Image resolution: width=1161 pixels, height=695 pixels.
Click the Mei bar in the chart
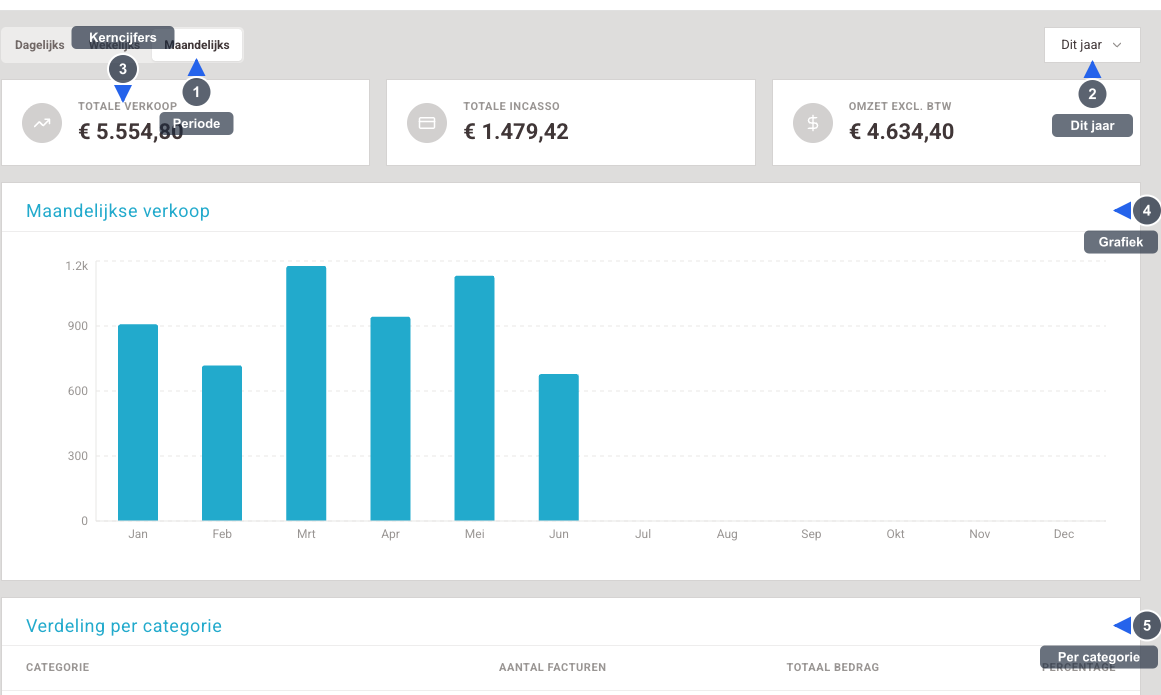(475, 398)
